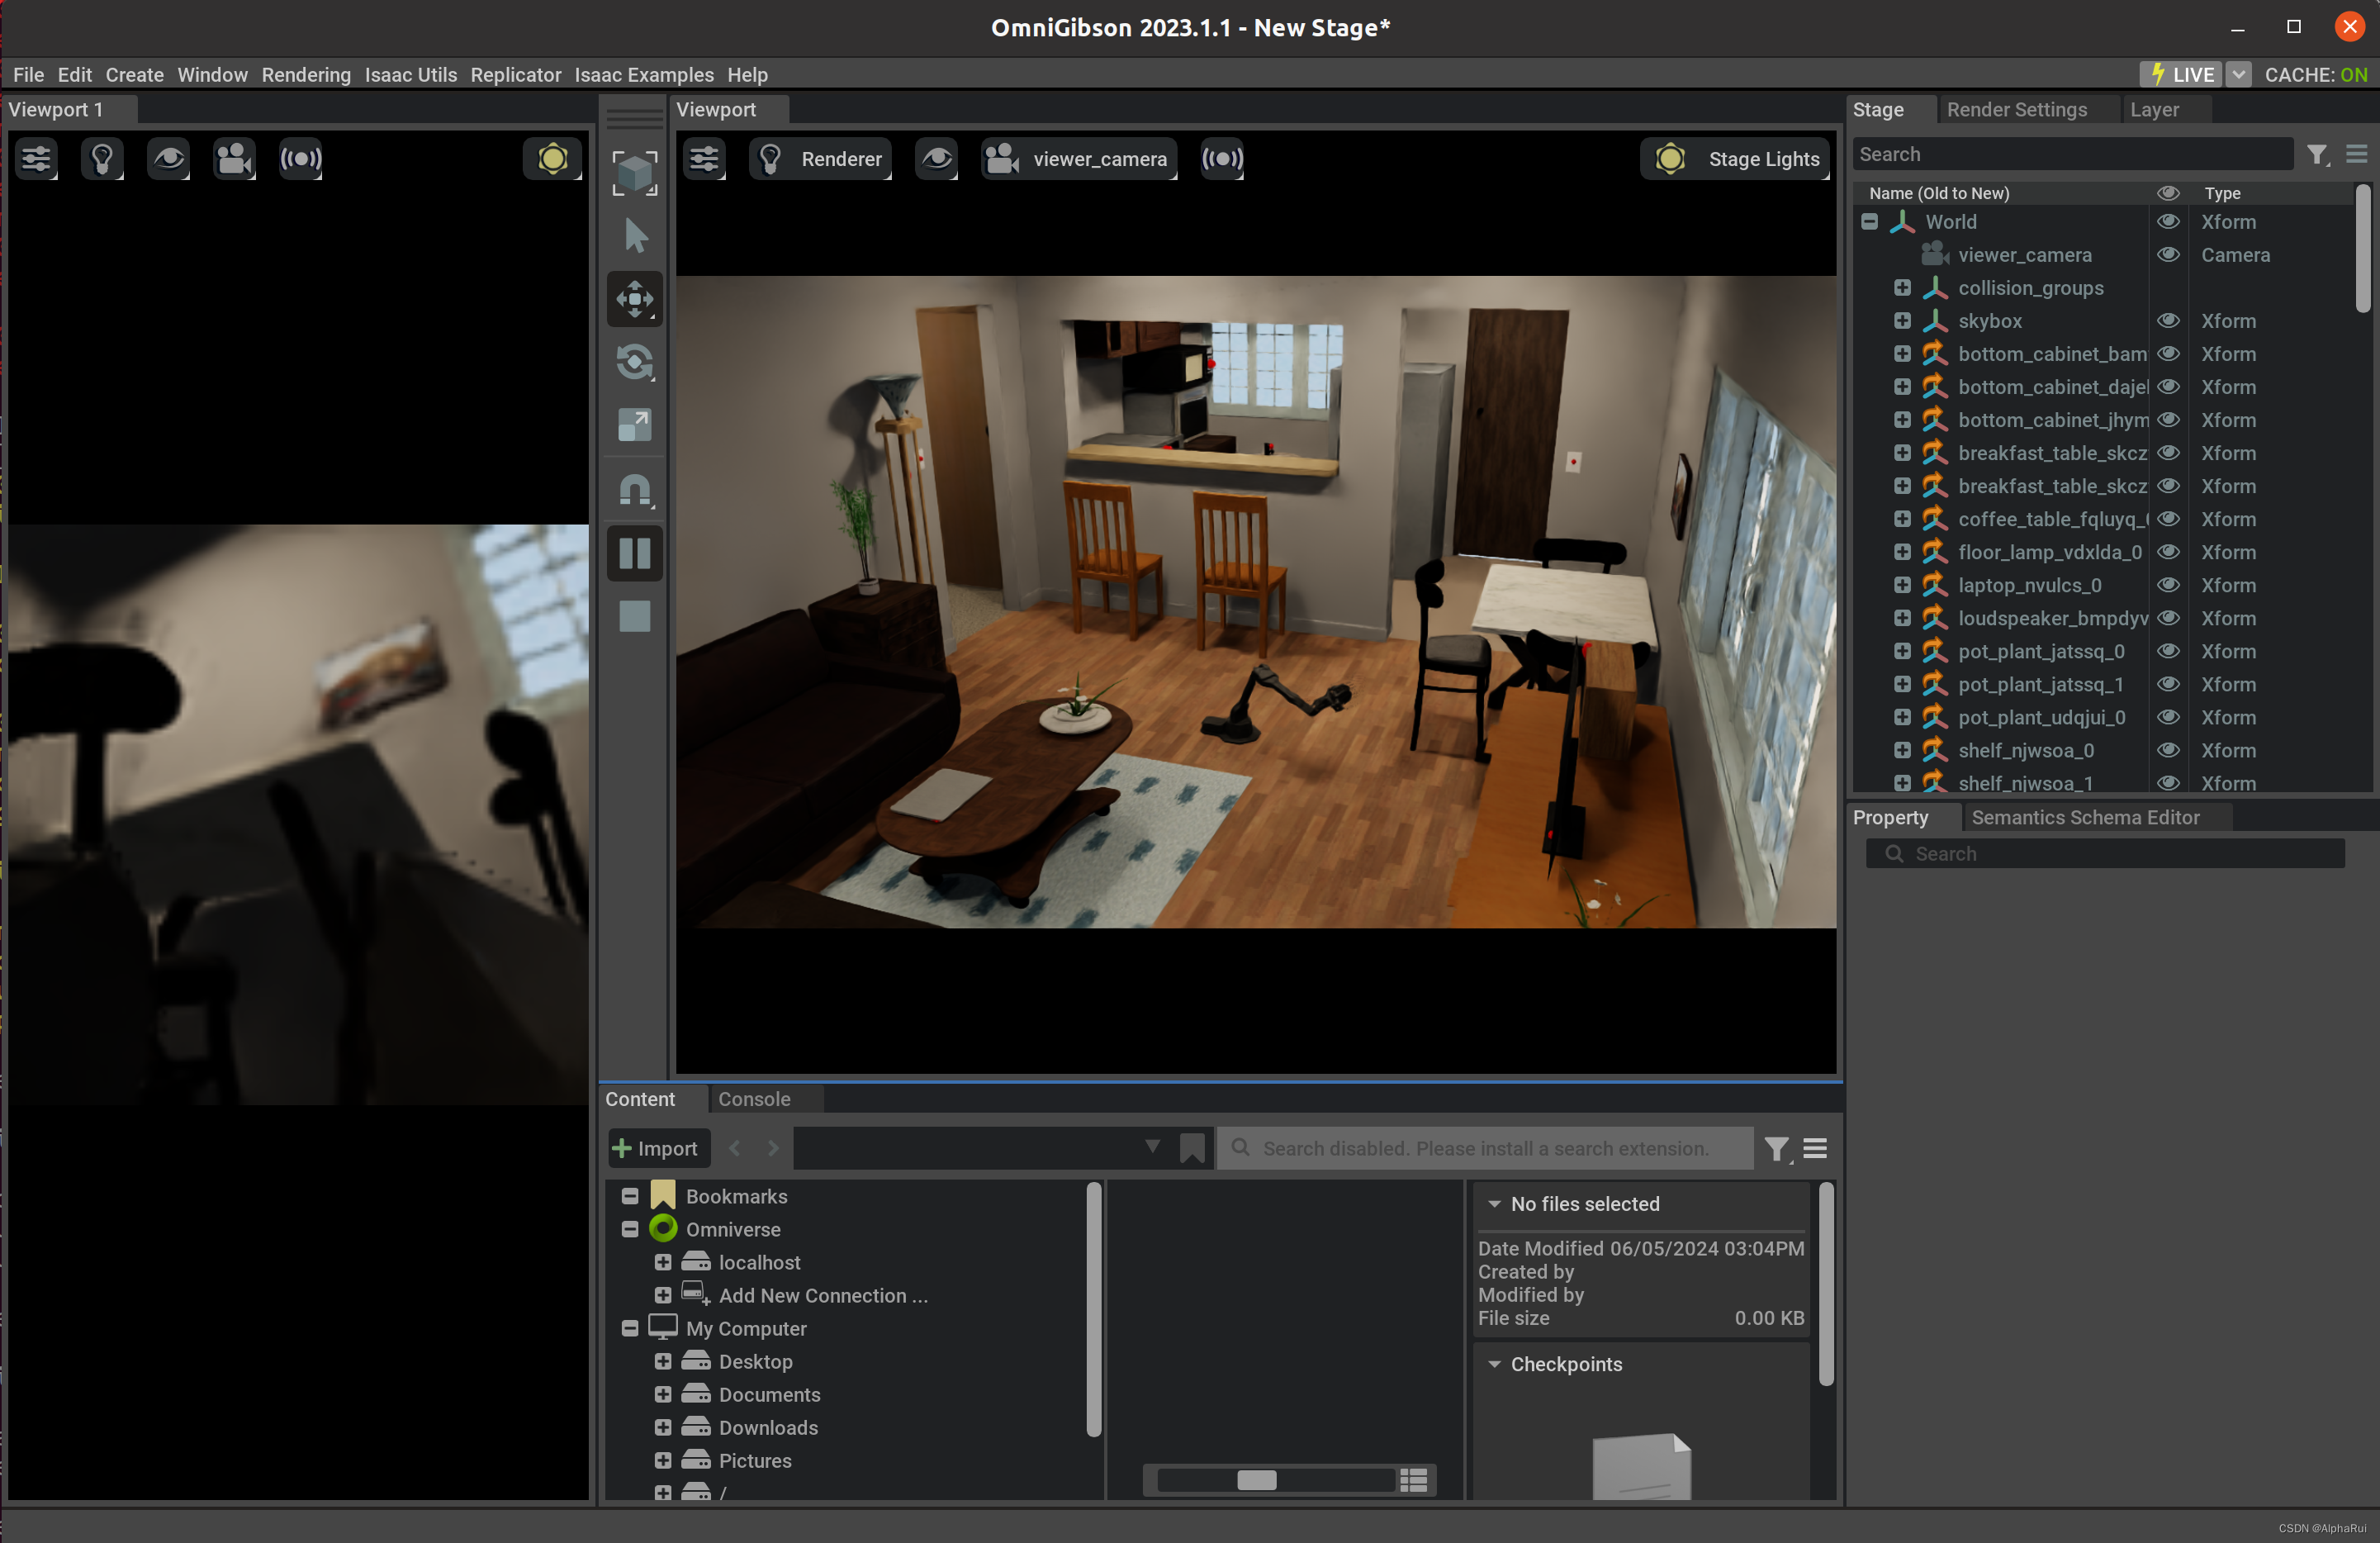Choose the Scale tool
The width and height of the screenshot is (2380, 1543).
pyautogui.click(x=634, y=425)
